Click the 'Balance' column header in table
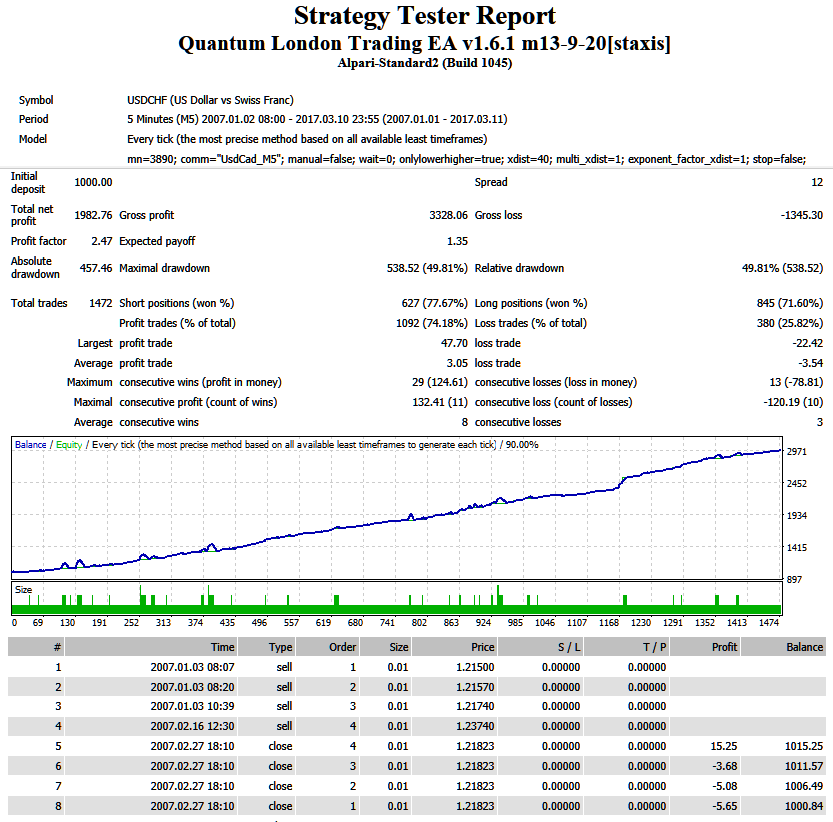This screenshot has width=833, height=822. [x=783, y=647]
